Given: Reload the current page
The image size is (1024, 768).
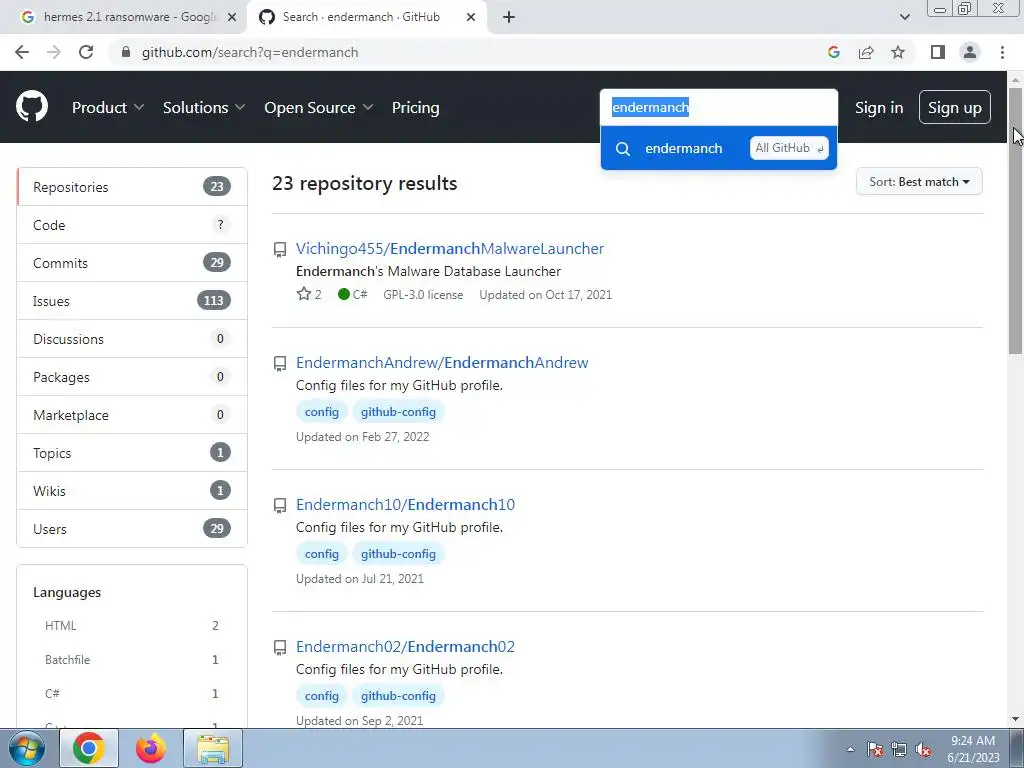Looking at the screenshot, I should point(86,52).
